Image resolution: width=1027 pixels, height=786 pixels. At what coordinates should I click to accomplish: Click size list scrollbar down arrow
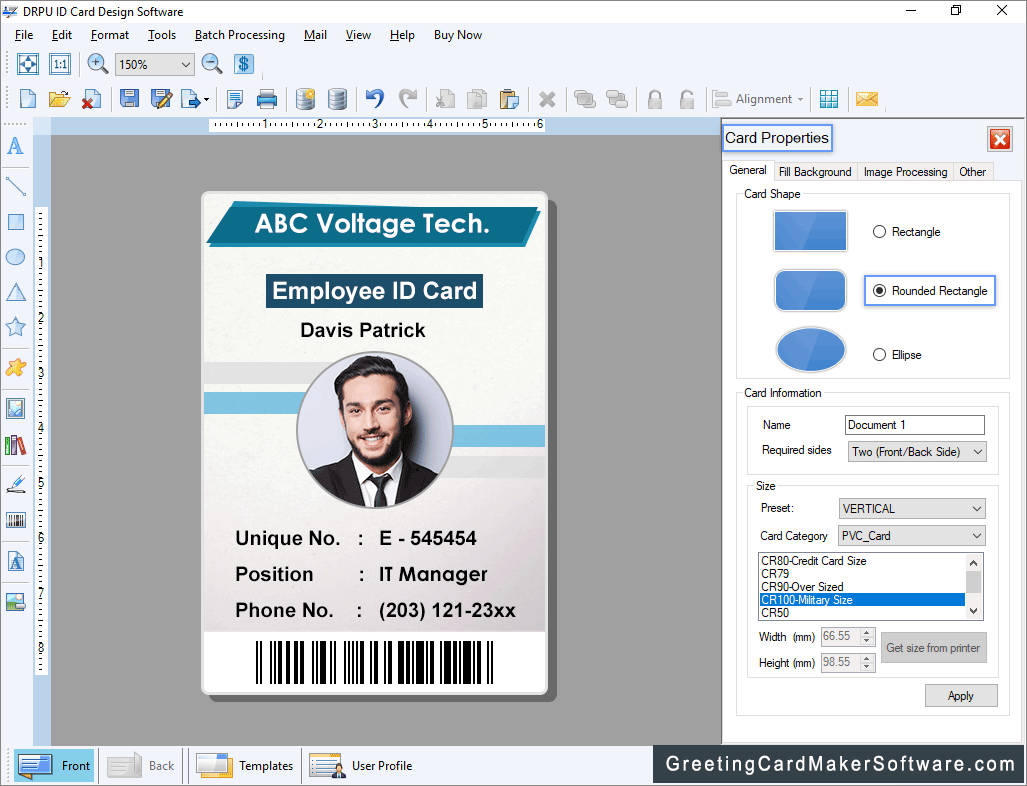pyautogui.click(x=973, y=611)
